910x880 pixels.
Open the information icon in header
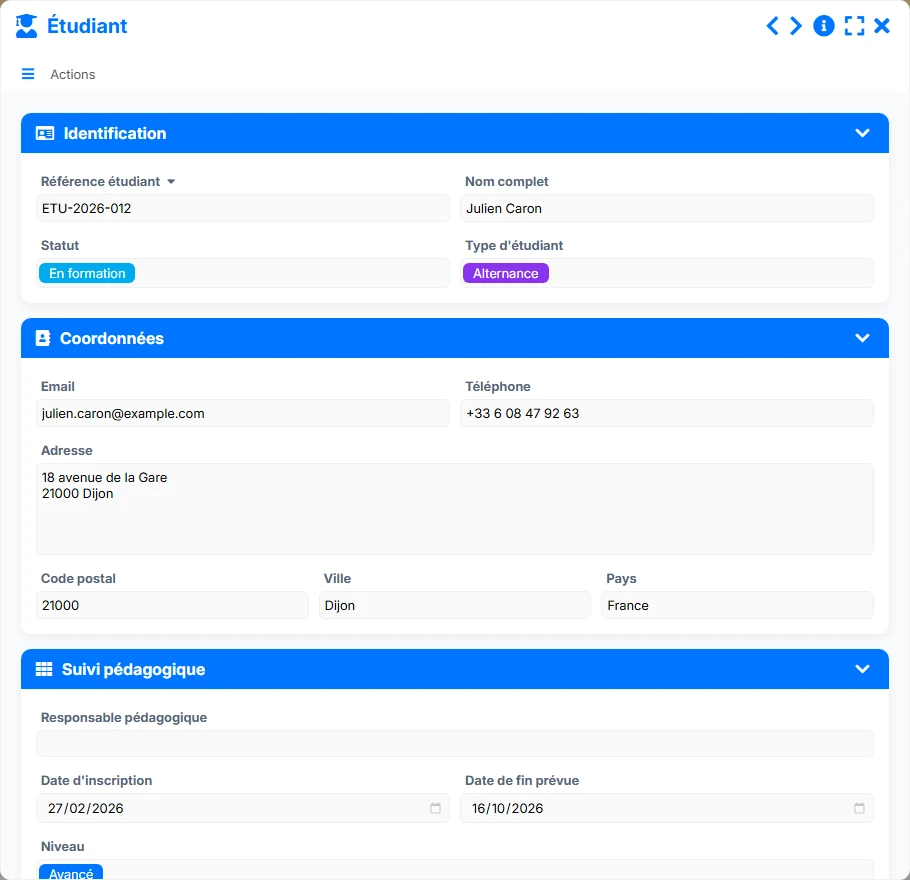click(x=824, y=26)
